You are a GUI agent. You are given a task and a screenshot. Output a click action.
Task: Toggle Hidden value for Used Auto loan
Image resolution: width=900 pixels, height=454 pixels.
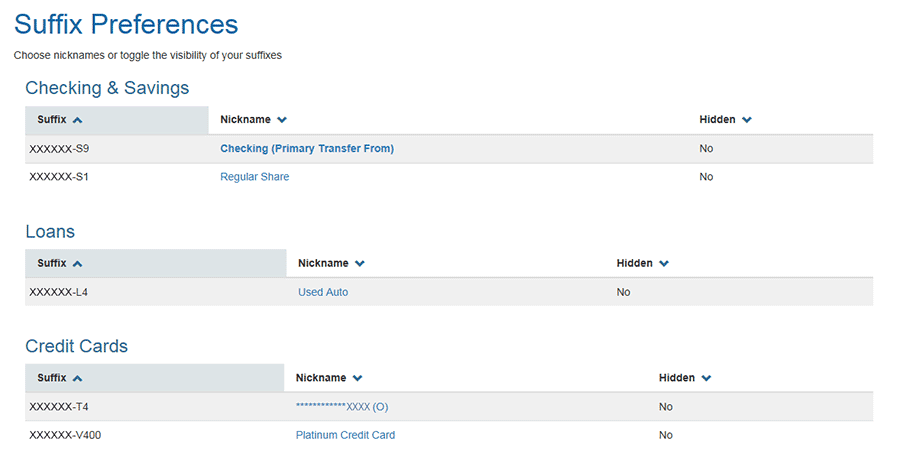pos(623,292)
